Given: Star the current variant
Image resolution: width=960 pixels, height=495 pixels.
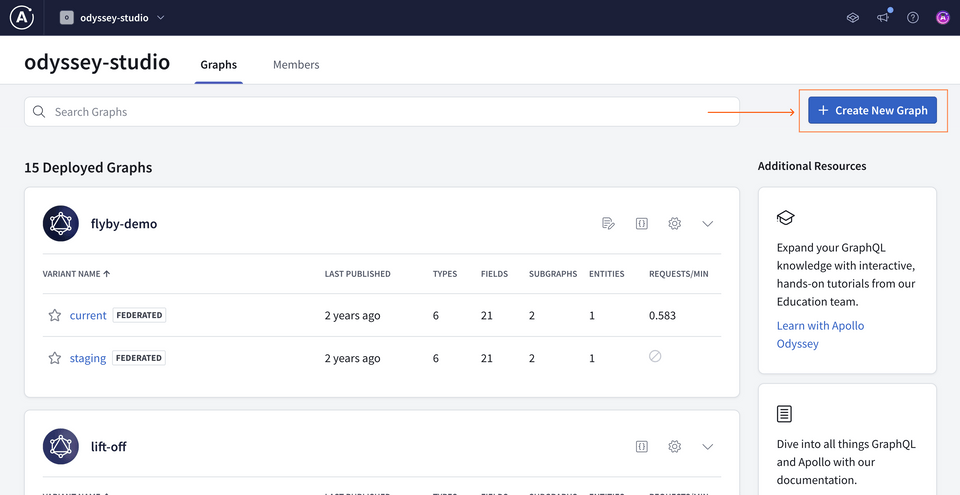Looking at the screenshot, I should point(54,316).
